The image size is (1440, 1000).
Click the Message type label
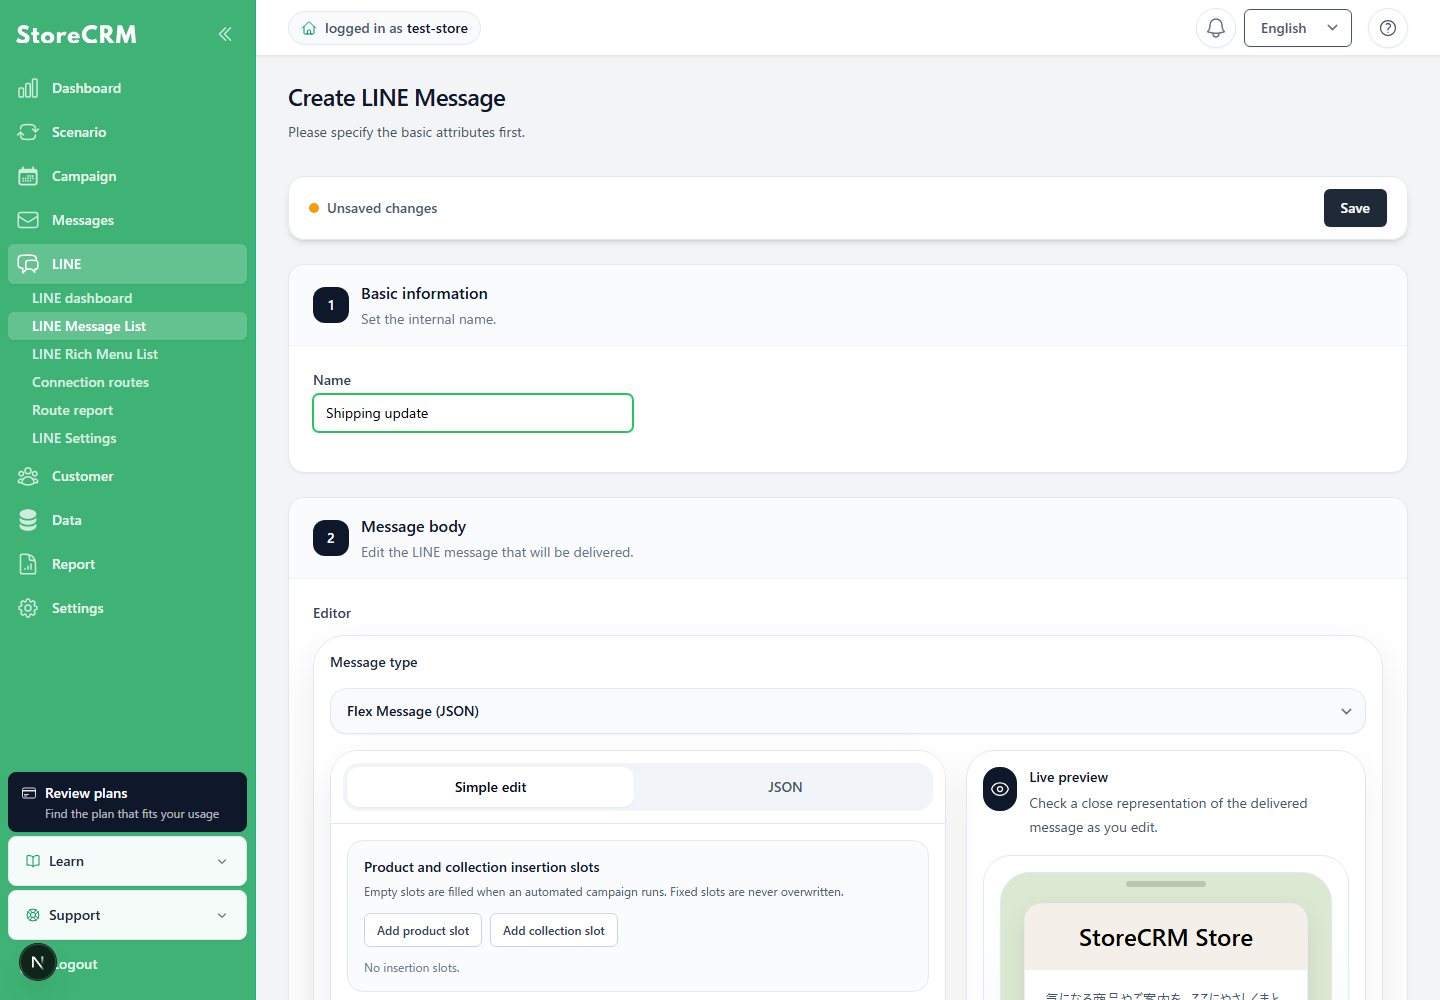click(374, 662)
